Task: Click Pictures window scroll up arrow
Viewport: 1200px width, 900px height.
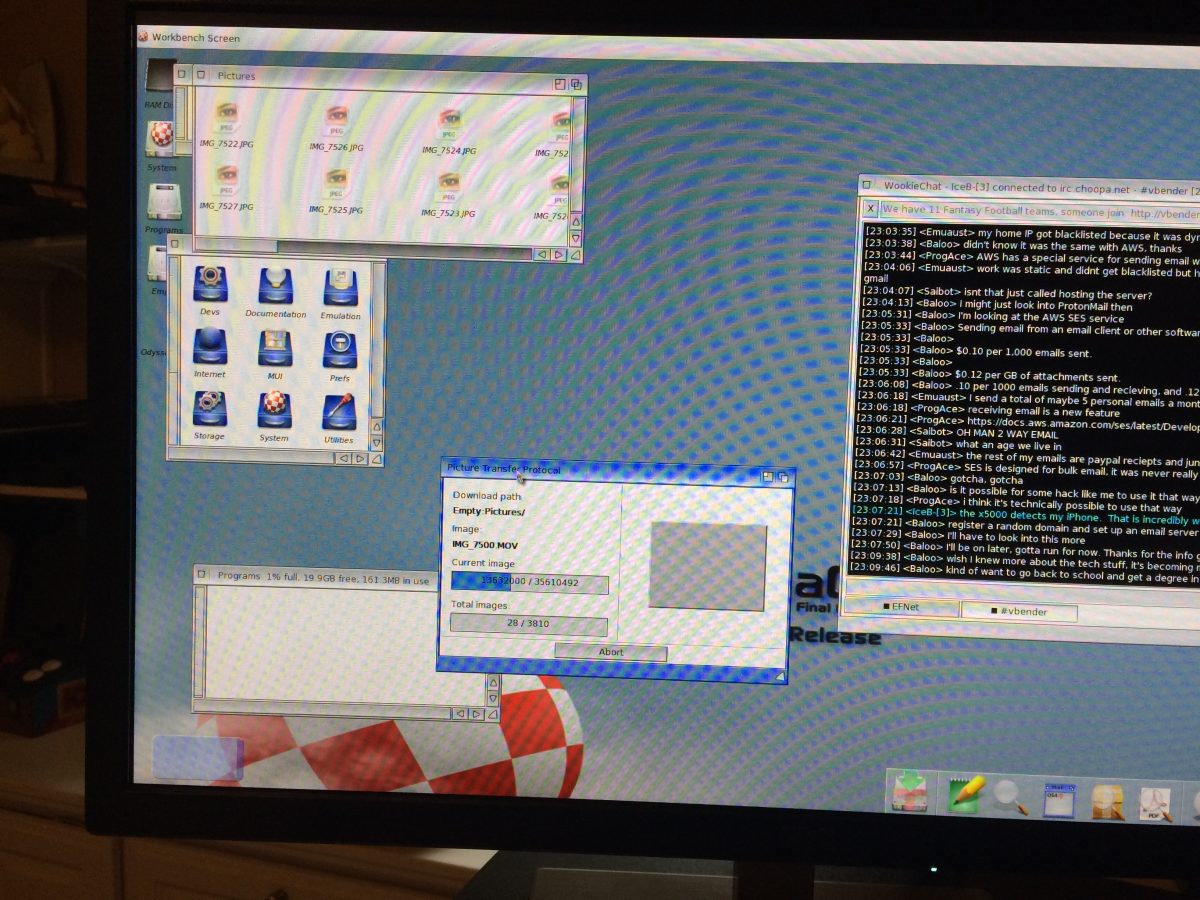Action: coord(575,221)
